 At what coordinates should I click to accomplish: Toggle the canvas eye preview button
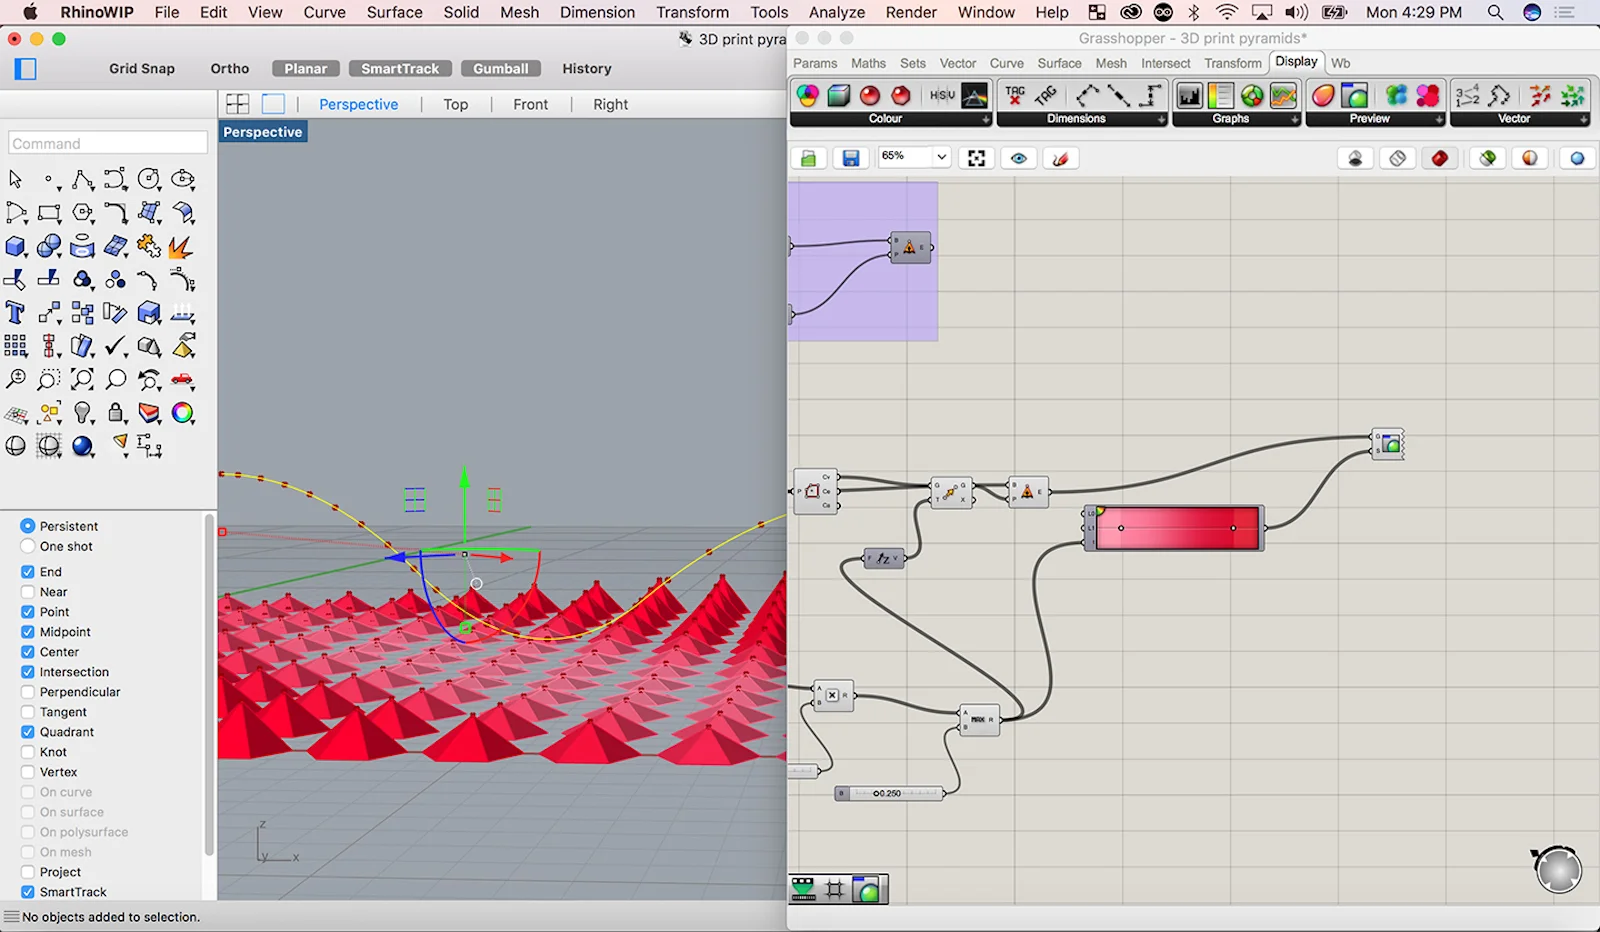pos(1018,158)
